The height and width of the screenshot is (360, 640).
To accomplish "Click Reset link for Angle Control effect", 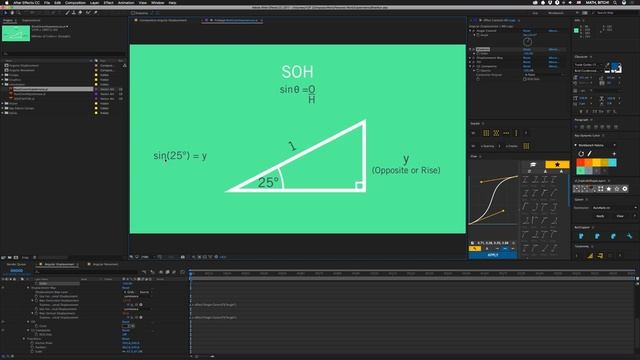I will tap(527, 31).
